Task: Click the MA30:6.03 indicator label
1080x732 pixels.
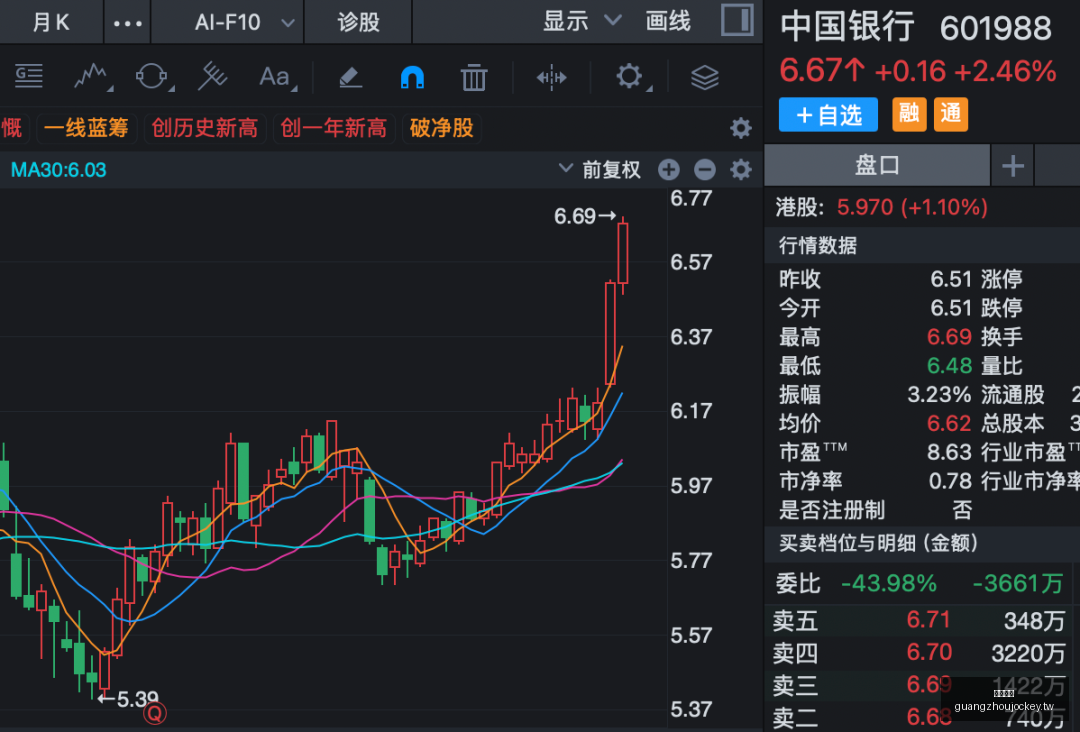Action: coord(59,170)
